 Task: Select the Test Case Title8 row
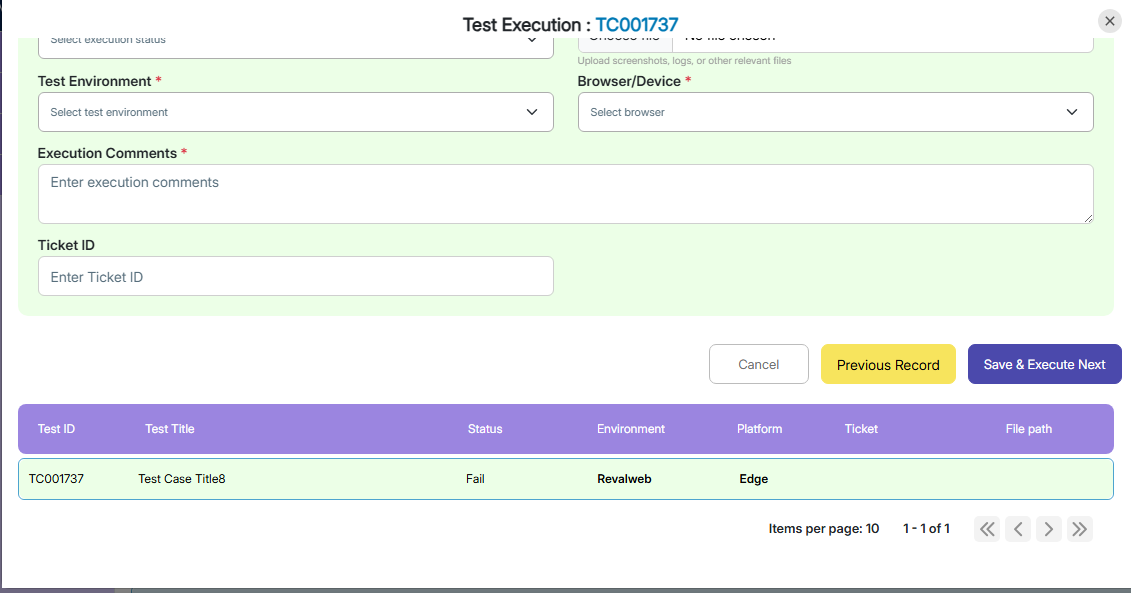click(x=181, y=479)
